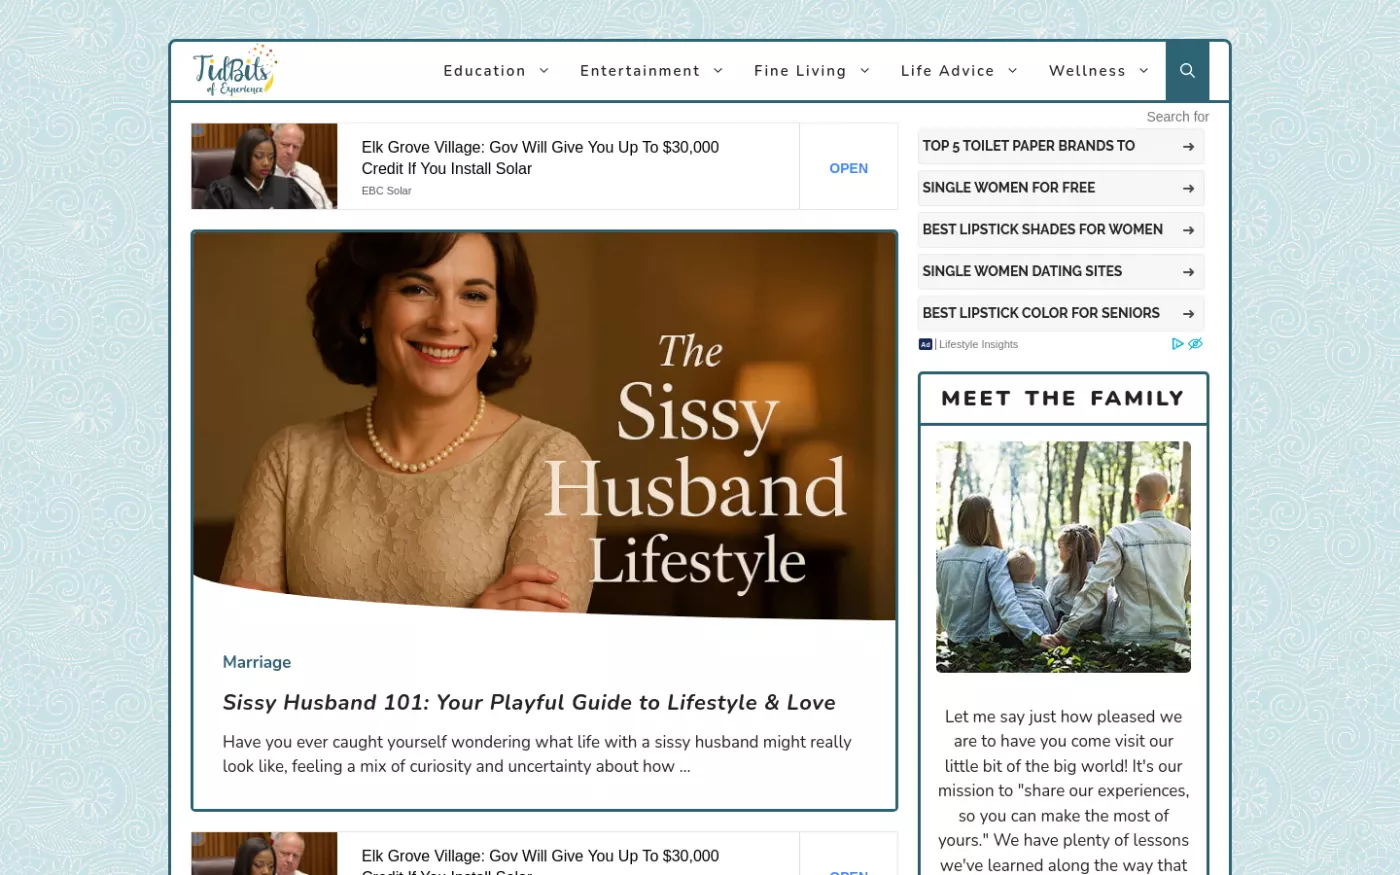Click arrow beside Single Women Dating Sites
This screenshot has width=1400, height=875.
coord(1188,272)
